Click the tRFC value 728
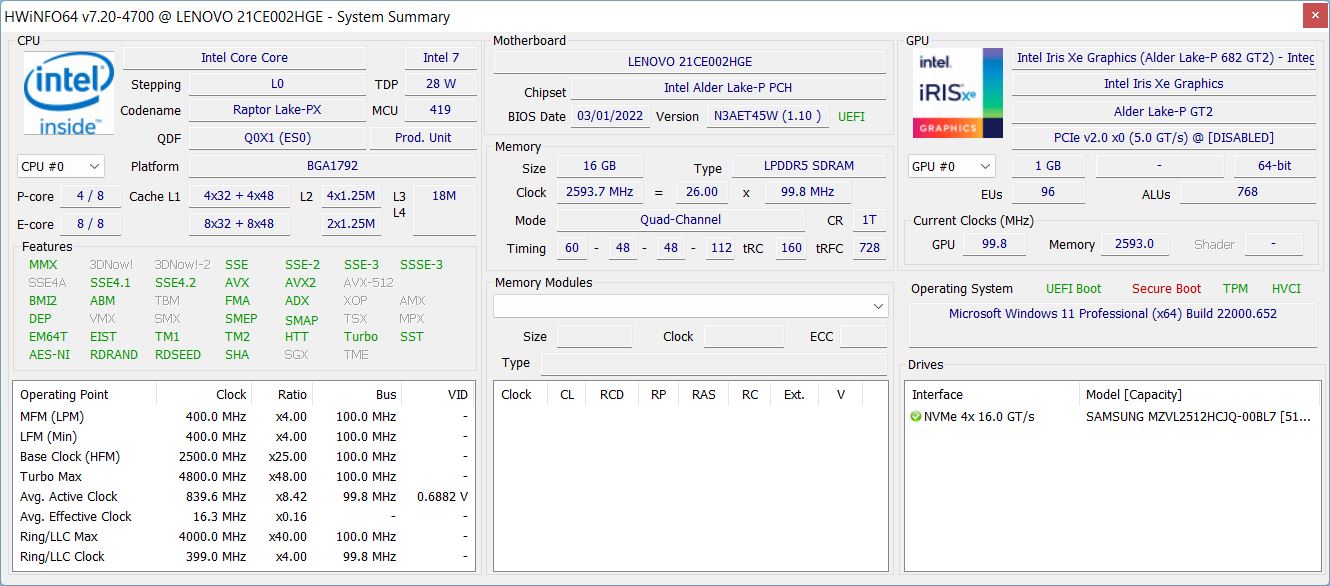The height and width of the screenshot is (586, 1330). pyautogui.click(x=869, y=248)
